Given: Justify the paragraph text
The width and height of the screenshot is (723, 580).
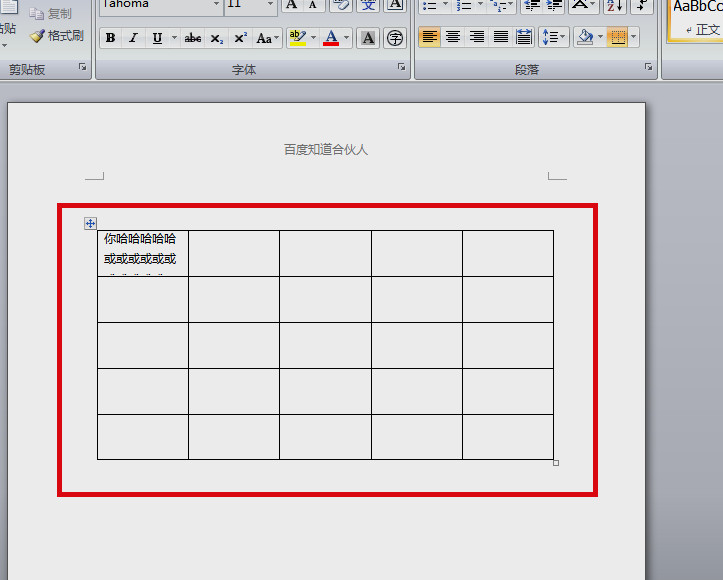Looking at the screenshot, I should click(501, 37).
